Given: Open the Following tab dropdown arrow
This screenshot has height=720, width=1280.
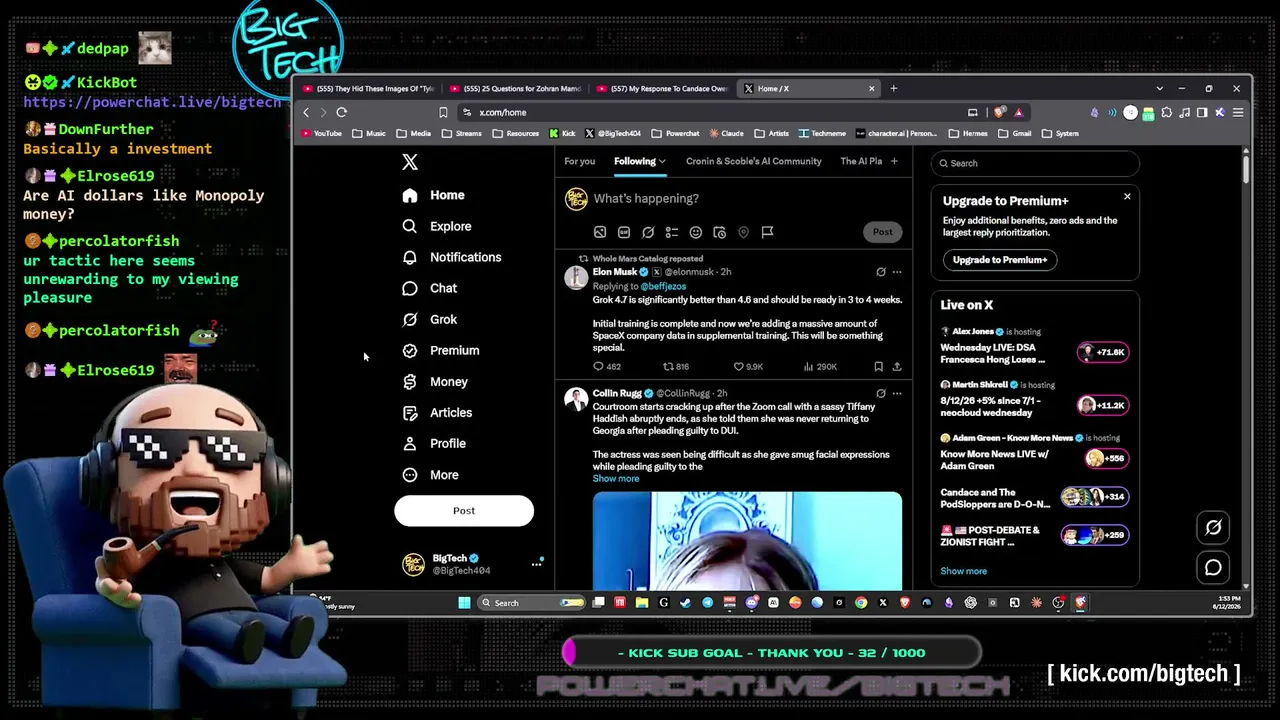Looking at the screenshot, I should coord(661,161).
